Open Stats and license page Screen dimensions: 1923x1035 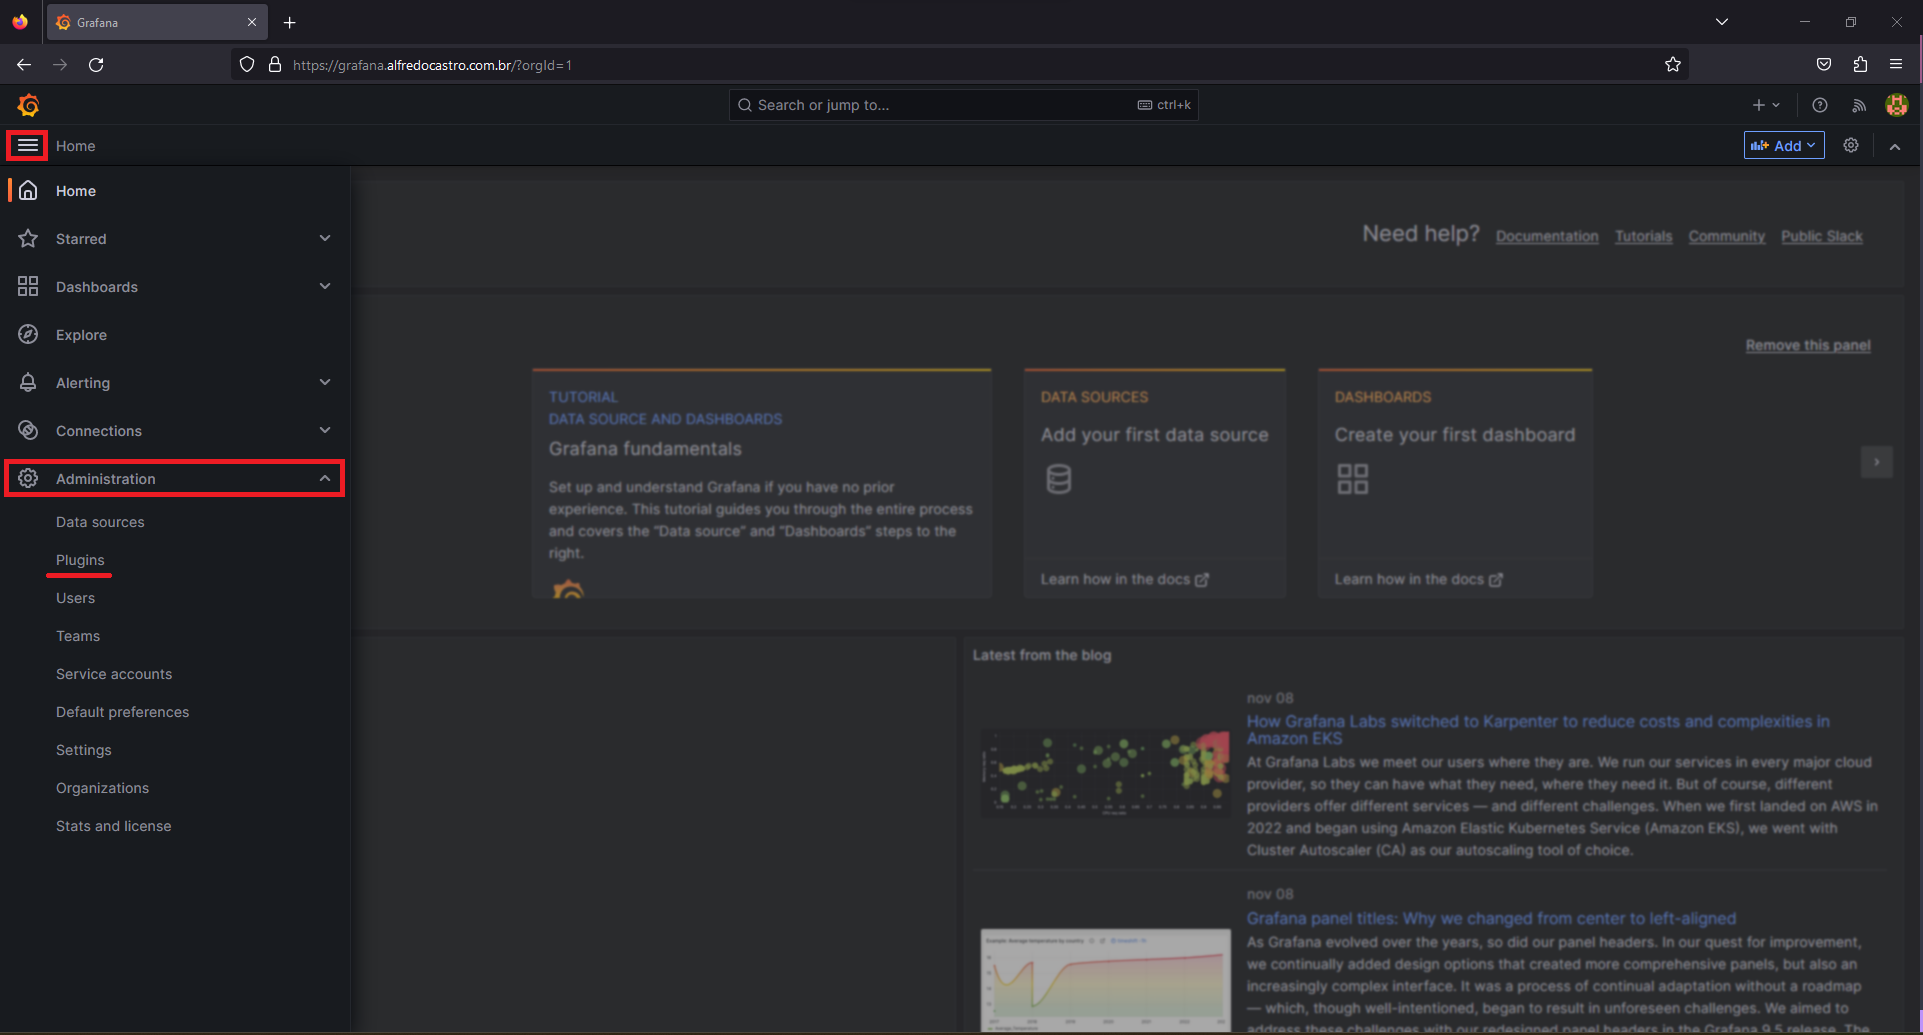pos(113,826)
